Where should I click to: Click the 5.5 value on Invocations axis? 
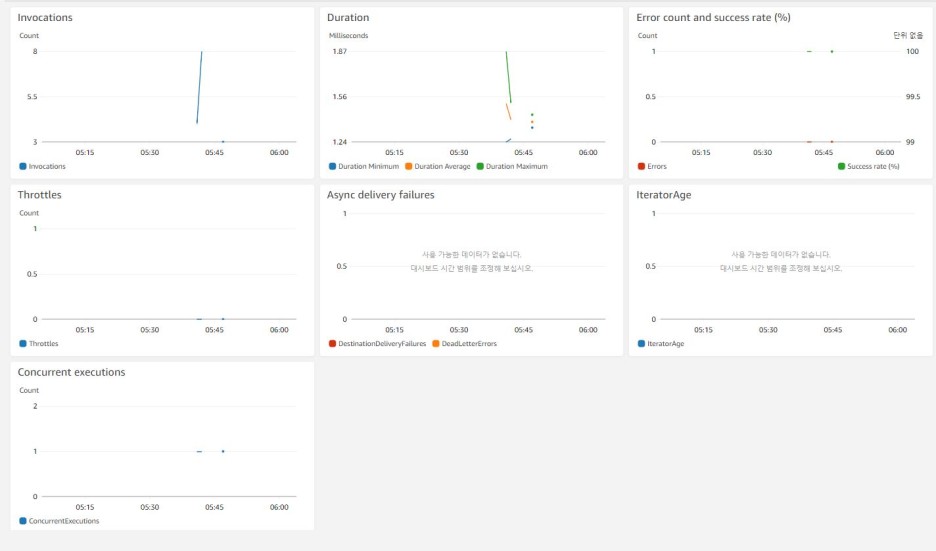coord(32,97)
